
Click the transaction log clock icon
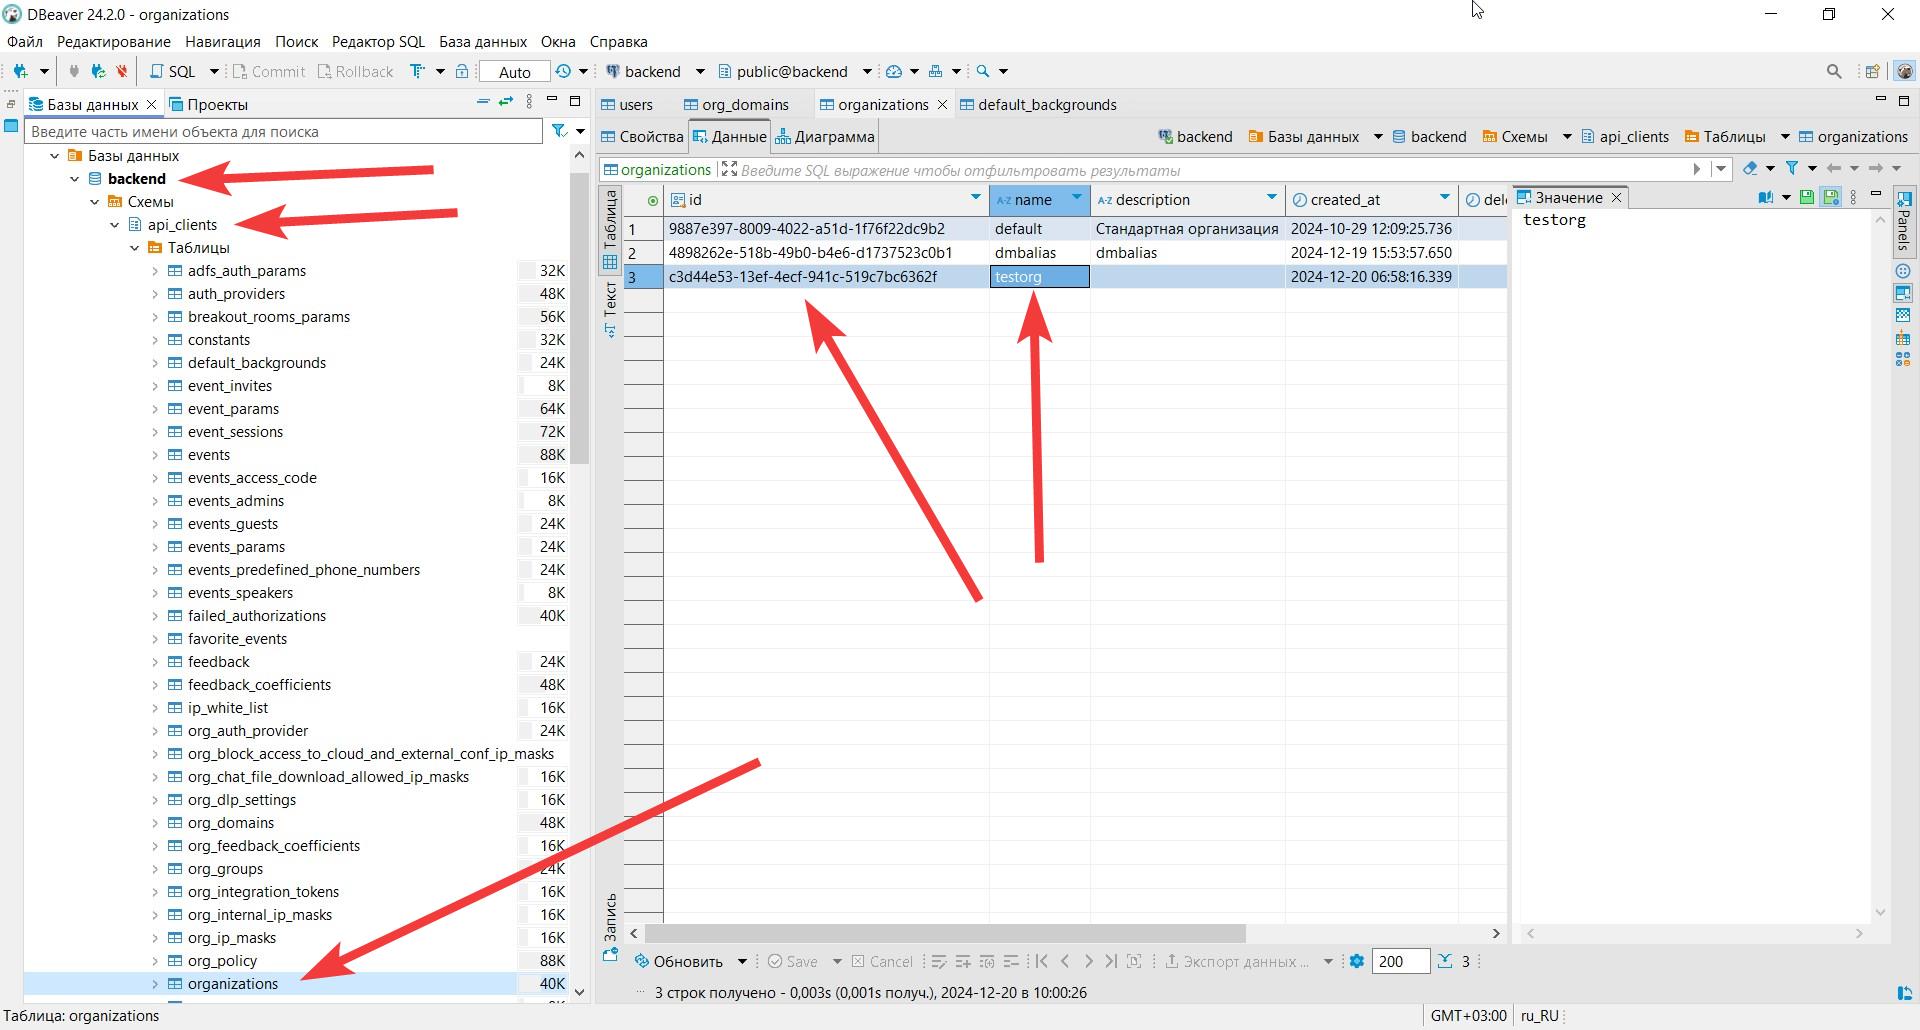coord(563,71)
